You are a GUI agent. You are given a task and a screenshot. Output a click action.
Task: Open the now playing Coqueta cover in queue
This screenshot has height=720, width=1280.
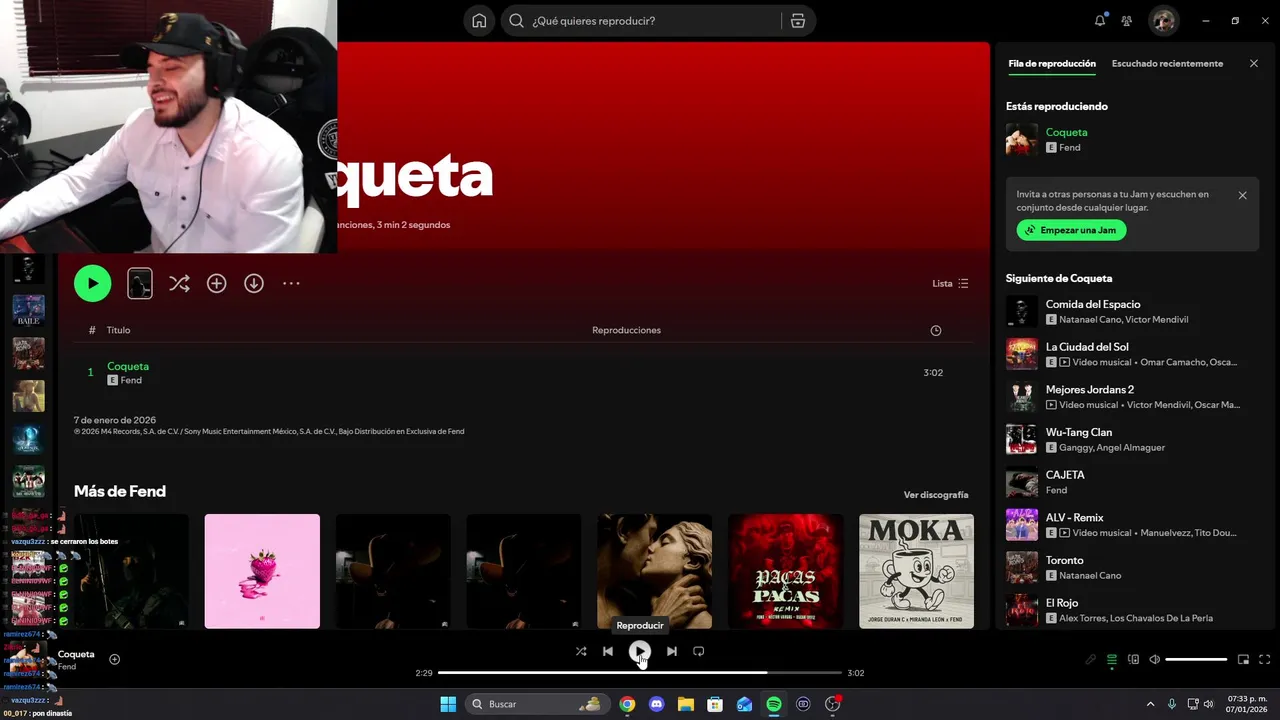tap(1022, 139)
